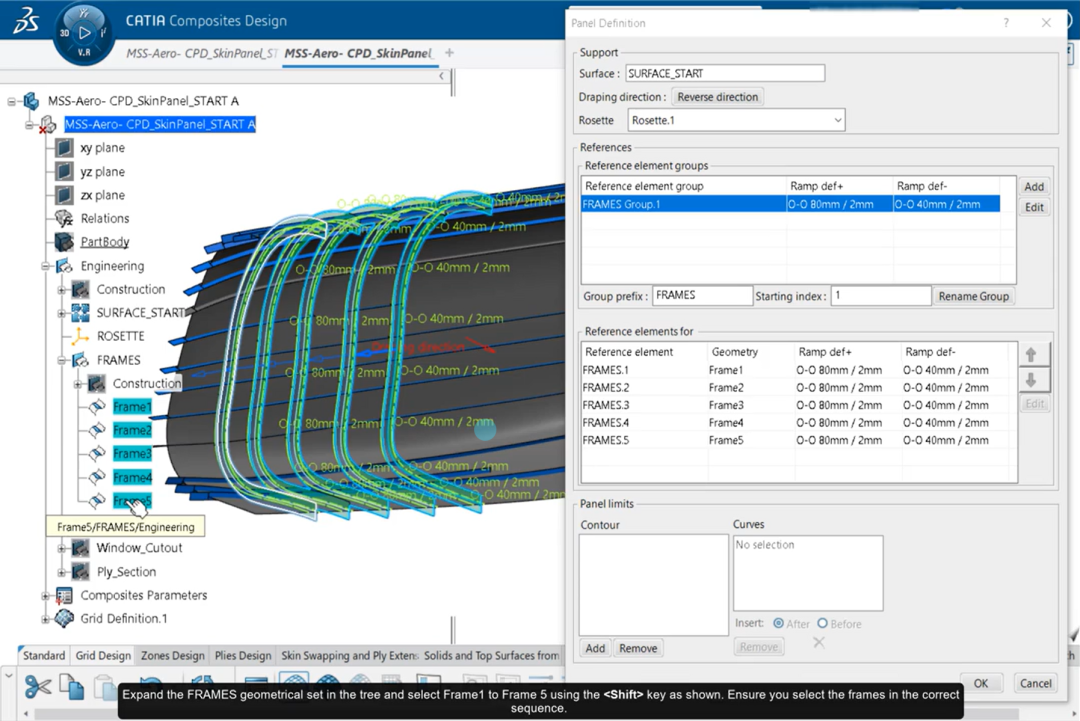This screenshot has width=1080, height=721.
Task: Click the Composites Parameters icon
Action: tap(64, 595)
